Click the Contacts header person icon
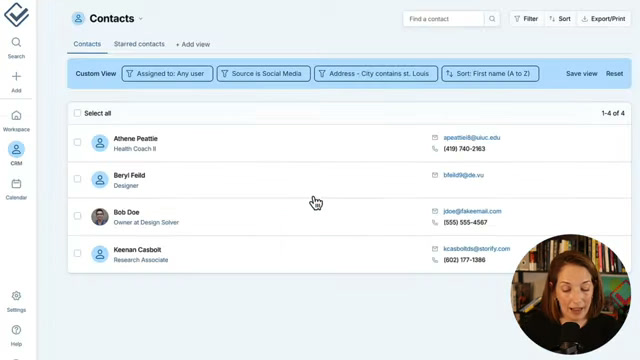The height and width of the screenshot is (360, 640). click(x=78, y=18)
